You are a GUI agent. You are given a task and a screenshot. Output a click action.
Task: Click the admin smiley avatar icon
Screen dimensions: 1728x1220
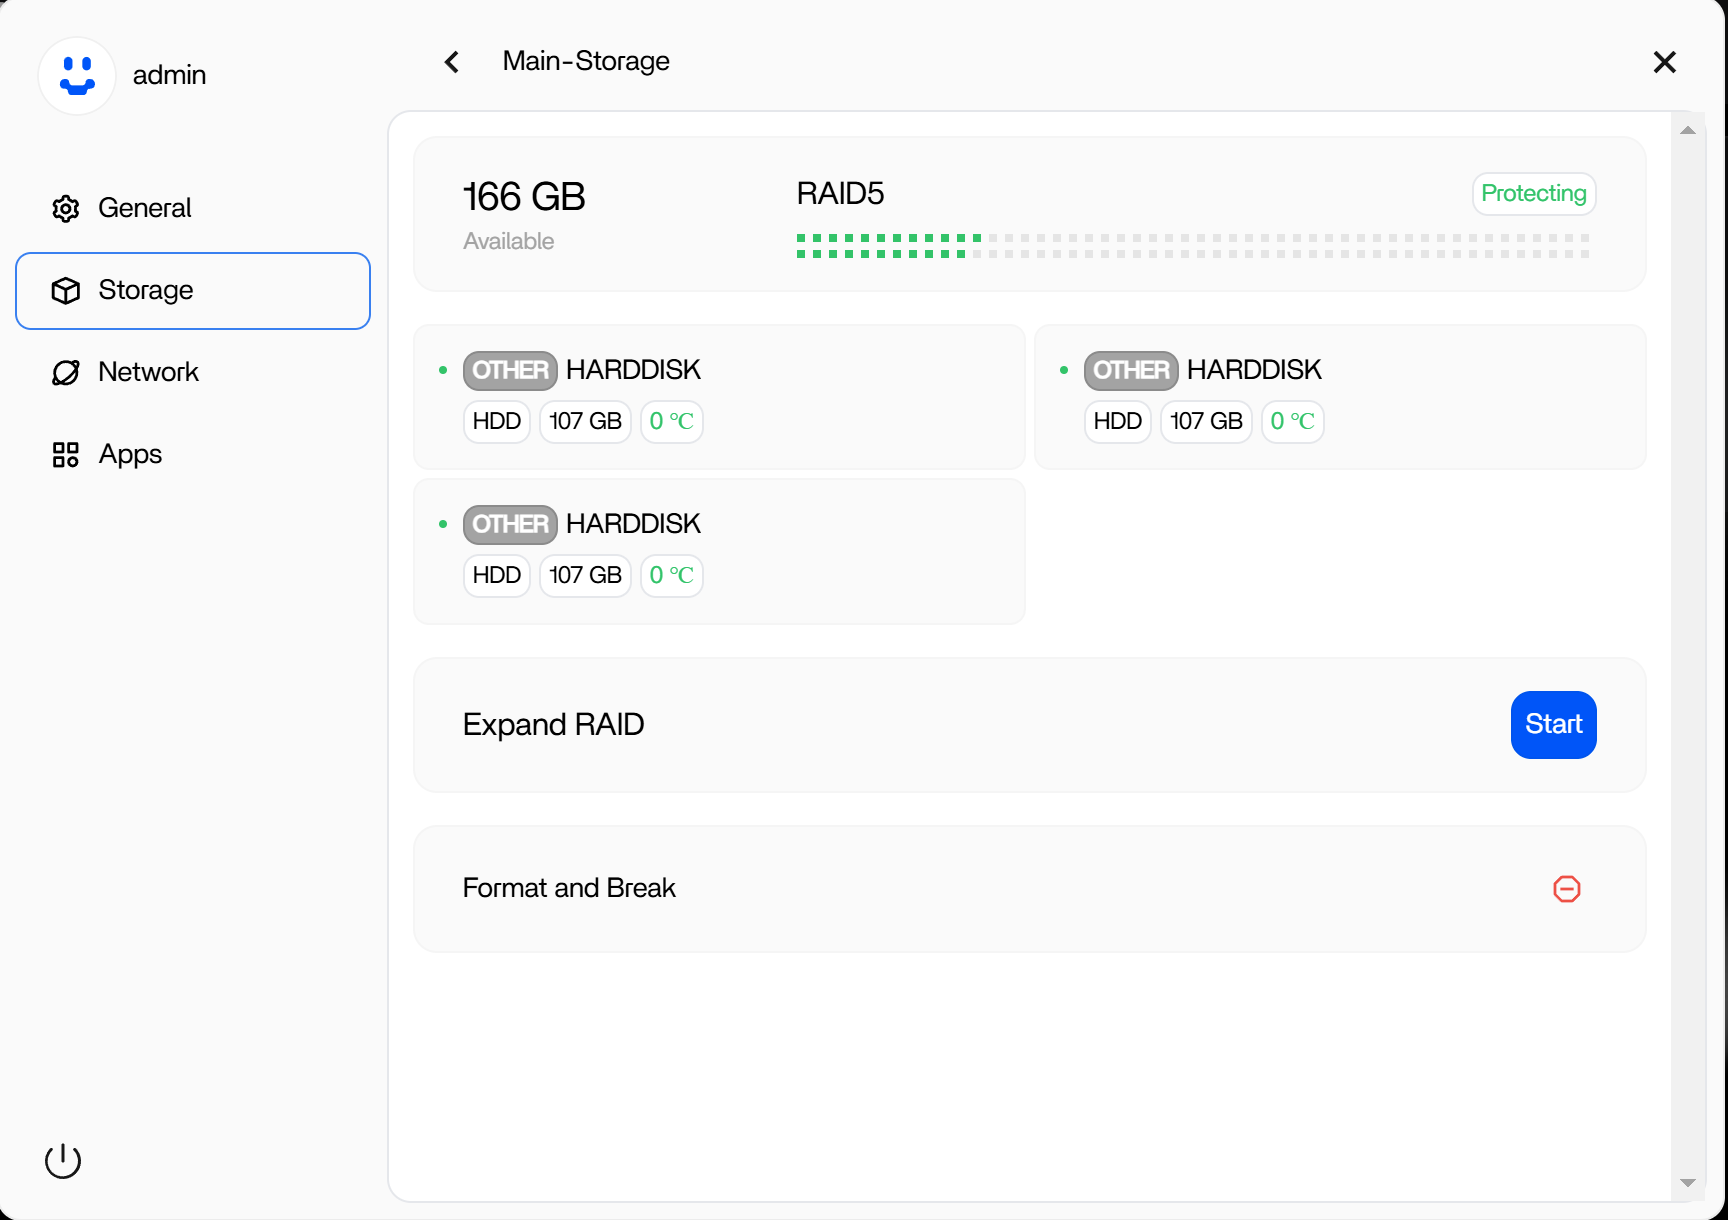pos(77,76)
